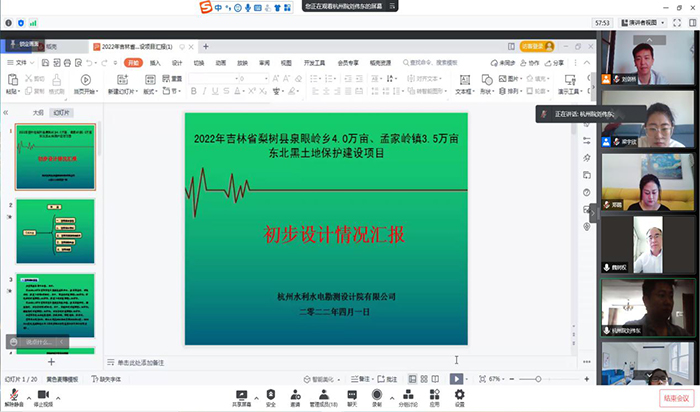
Task: Switch to the Outline pane tab
Action: click(x=38, y=113)
